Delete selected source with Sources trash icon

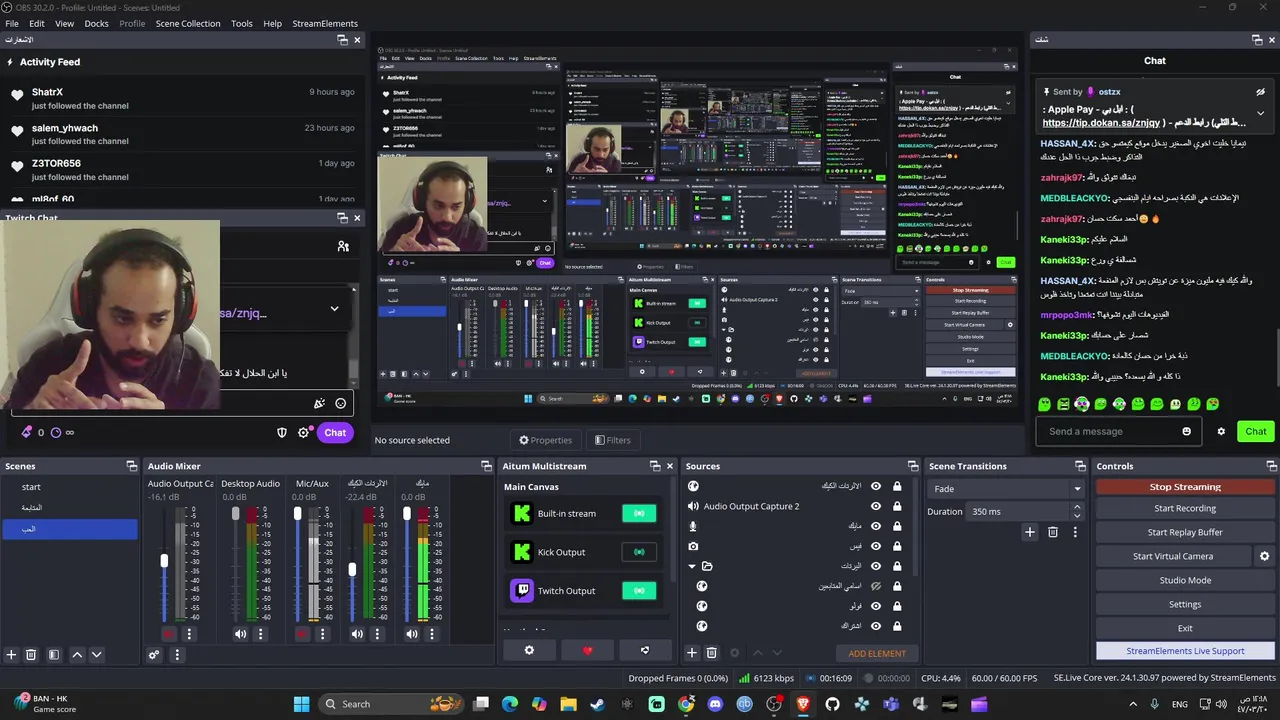[712, 653]
